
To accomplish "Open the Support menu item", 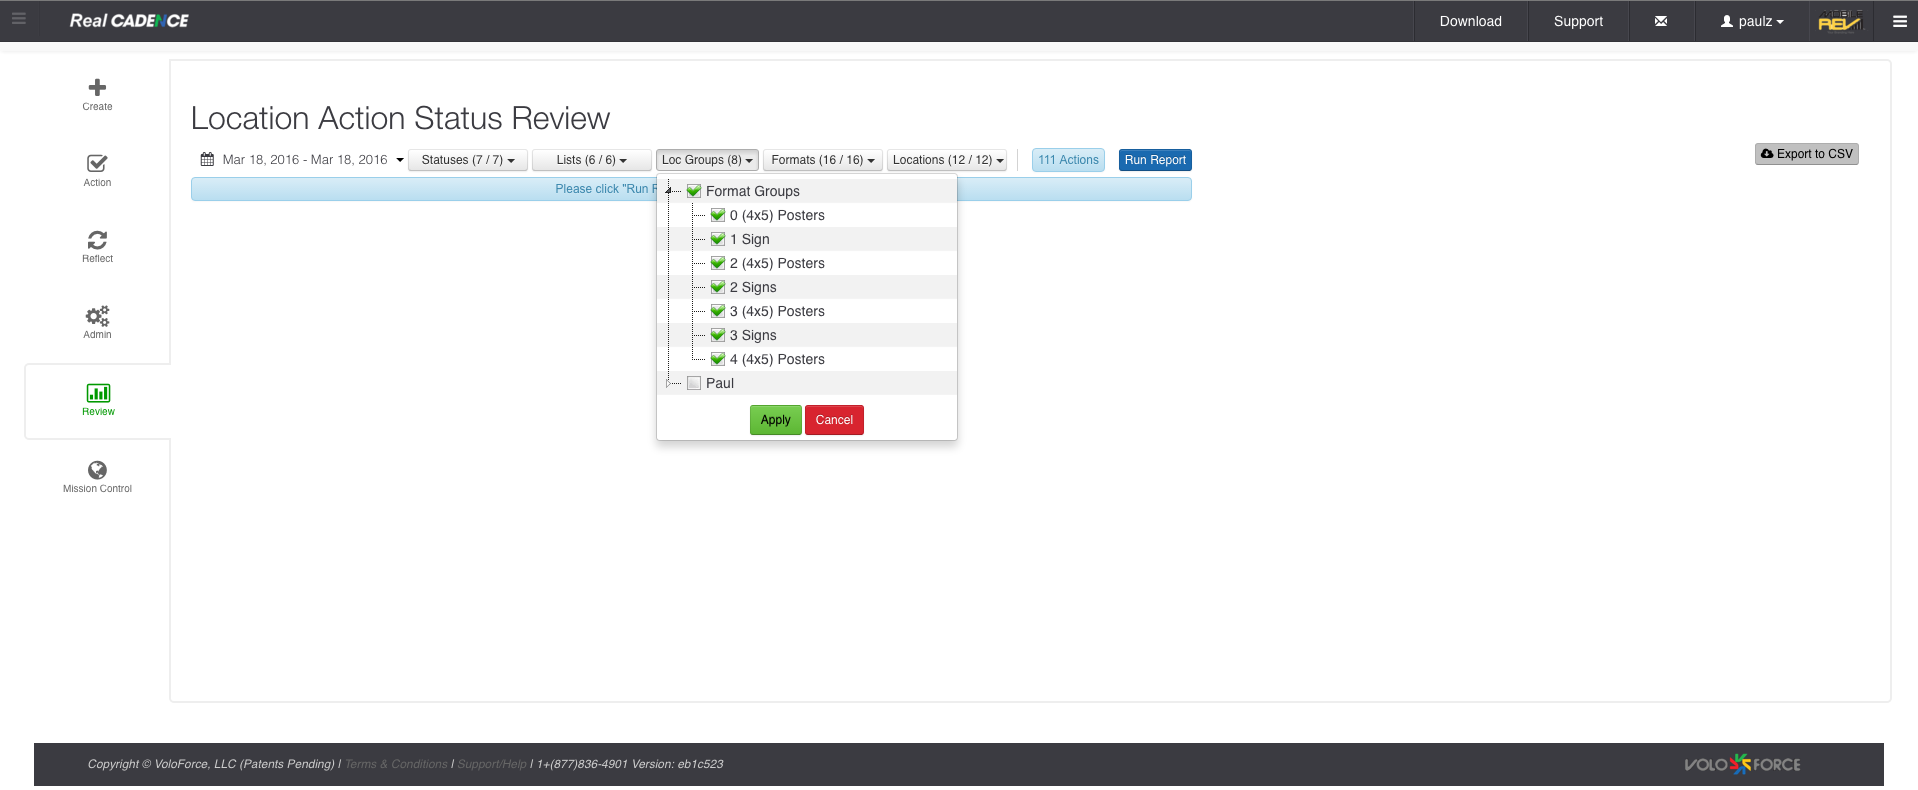I will [1577, 21].
